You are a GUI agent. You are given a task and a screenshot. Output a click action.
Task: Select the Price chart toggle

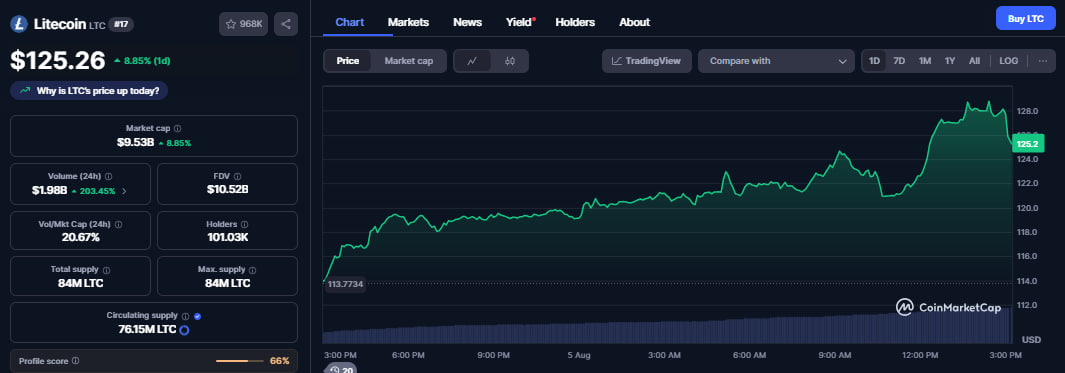pos(348,60)
